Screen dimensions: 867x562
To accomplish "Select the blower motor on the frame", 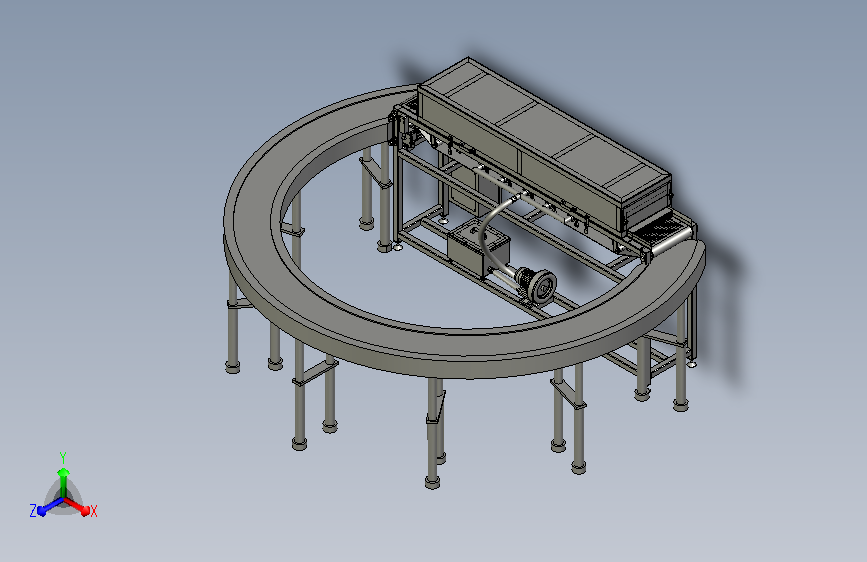I will pyautogui.click(x=537, y=285).
